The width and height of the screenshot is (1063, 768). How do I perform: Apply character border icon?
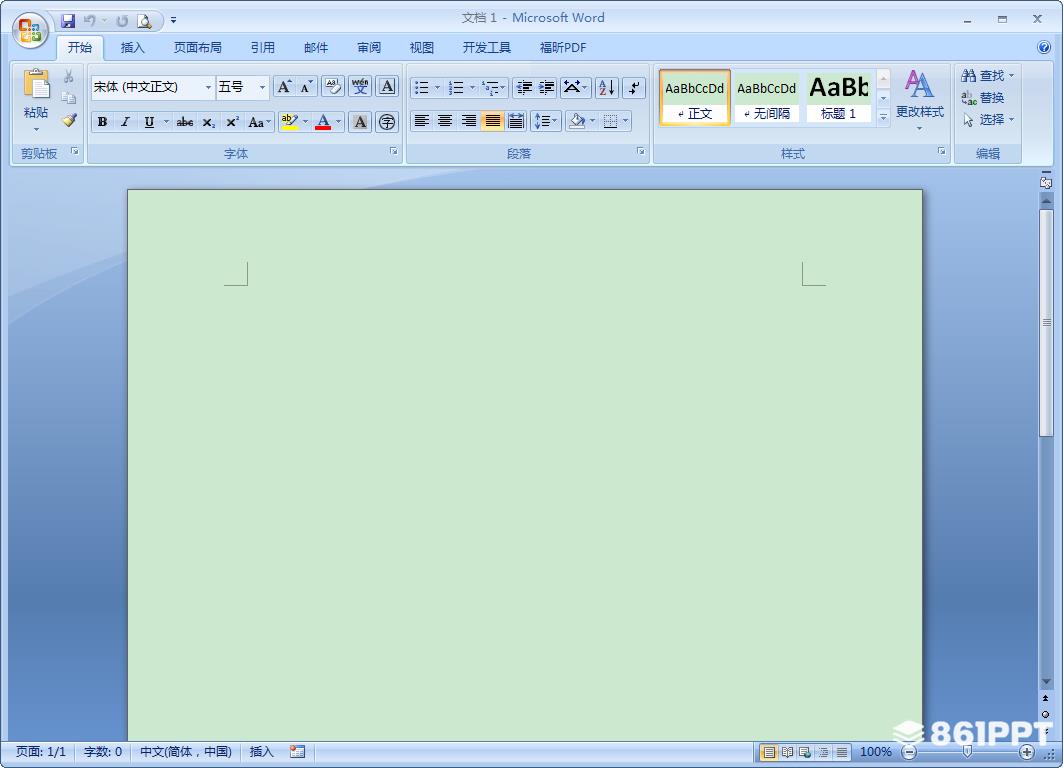pyautogui.click(x=387, y=87)
